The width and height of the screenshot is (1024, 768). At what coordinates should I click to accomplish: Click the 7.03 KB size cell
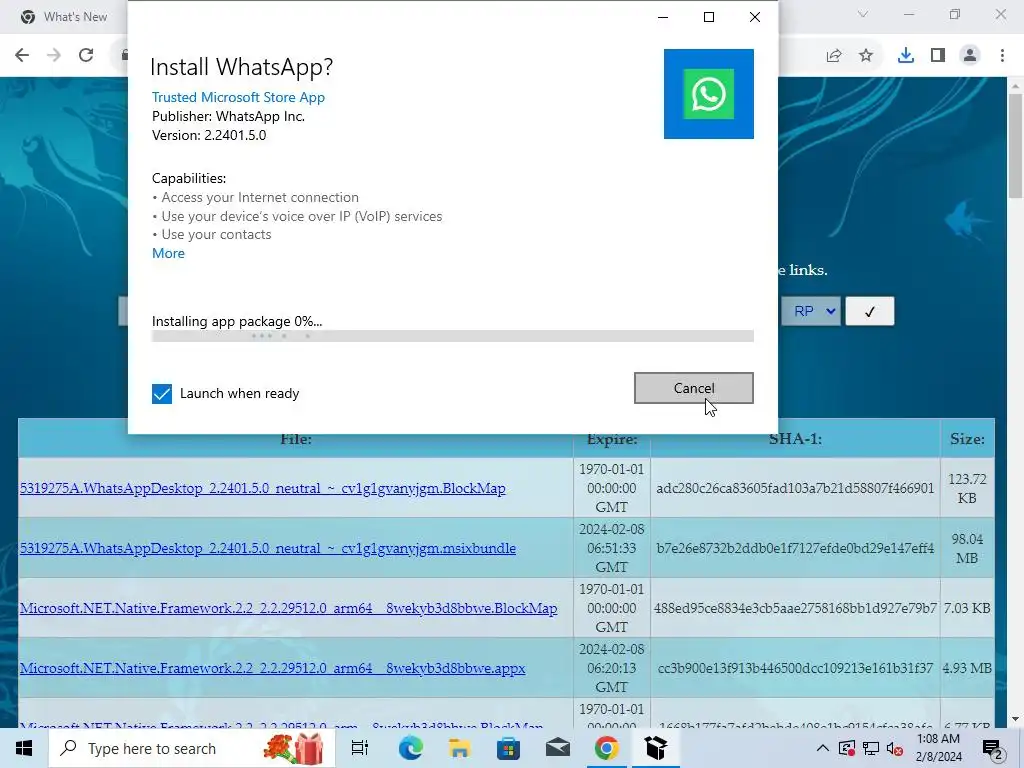click(967, 609)
